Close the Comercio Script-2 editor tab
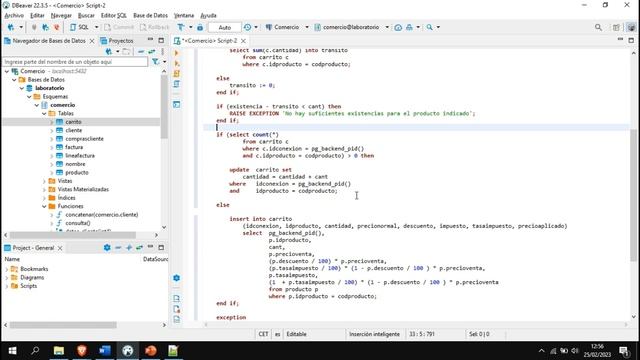Image resolution: width=640 pixels, height=360 pixels. 243,41
